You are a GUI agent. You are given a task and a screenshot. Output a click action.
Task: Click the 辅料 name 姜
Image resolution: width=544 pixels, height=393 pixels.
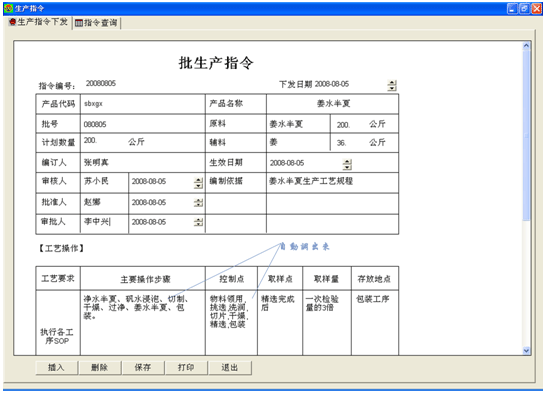298,142
